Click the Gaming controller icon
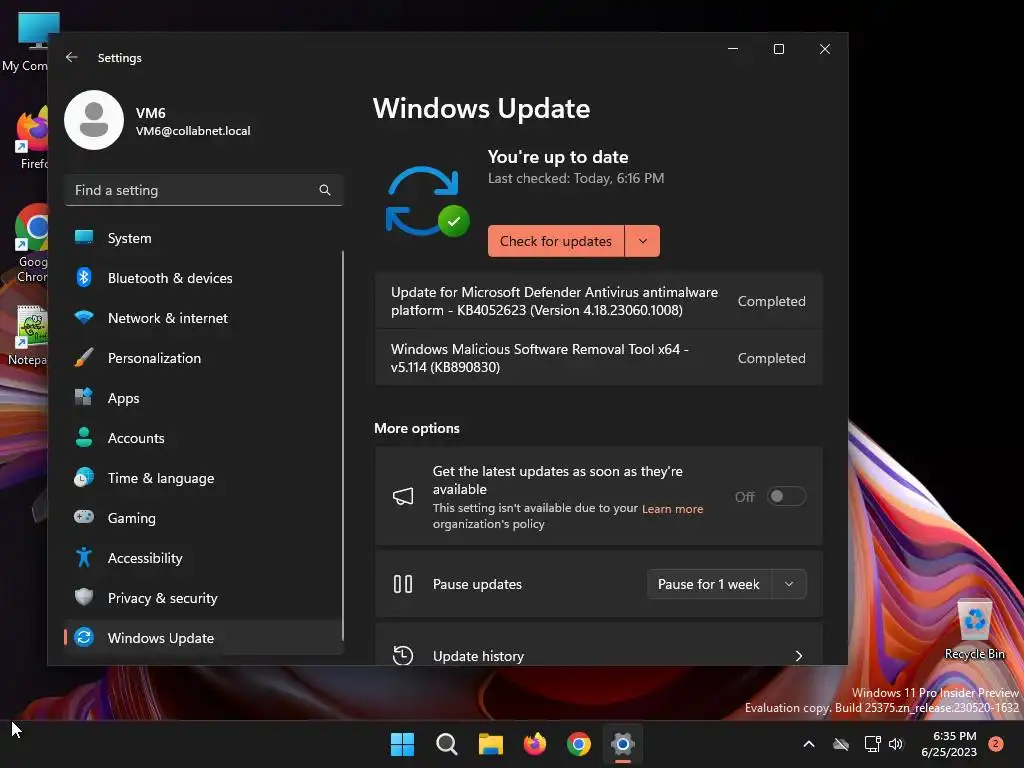 click(84, 517)
